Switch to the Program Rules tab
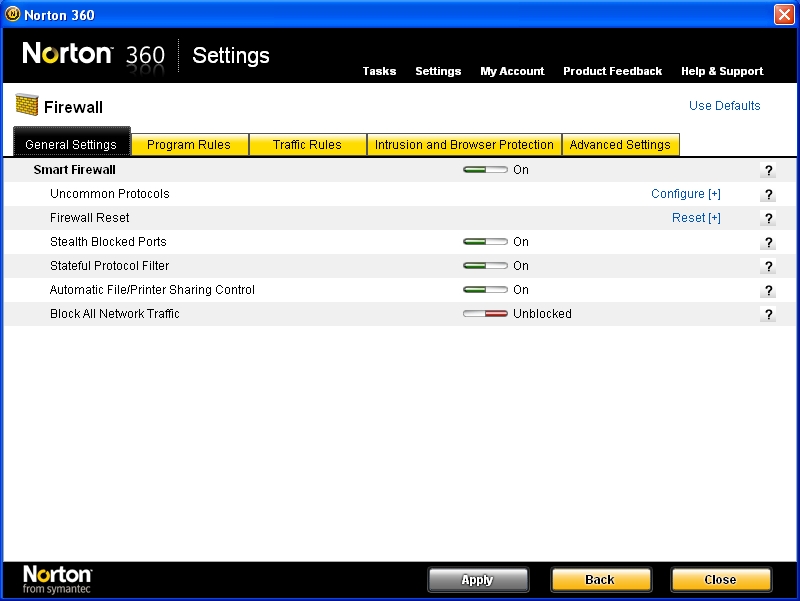The image size is (800, 601). 190,145
